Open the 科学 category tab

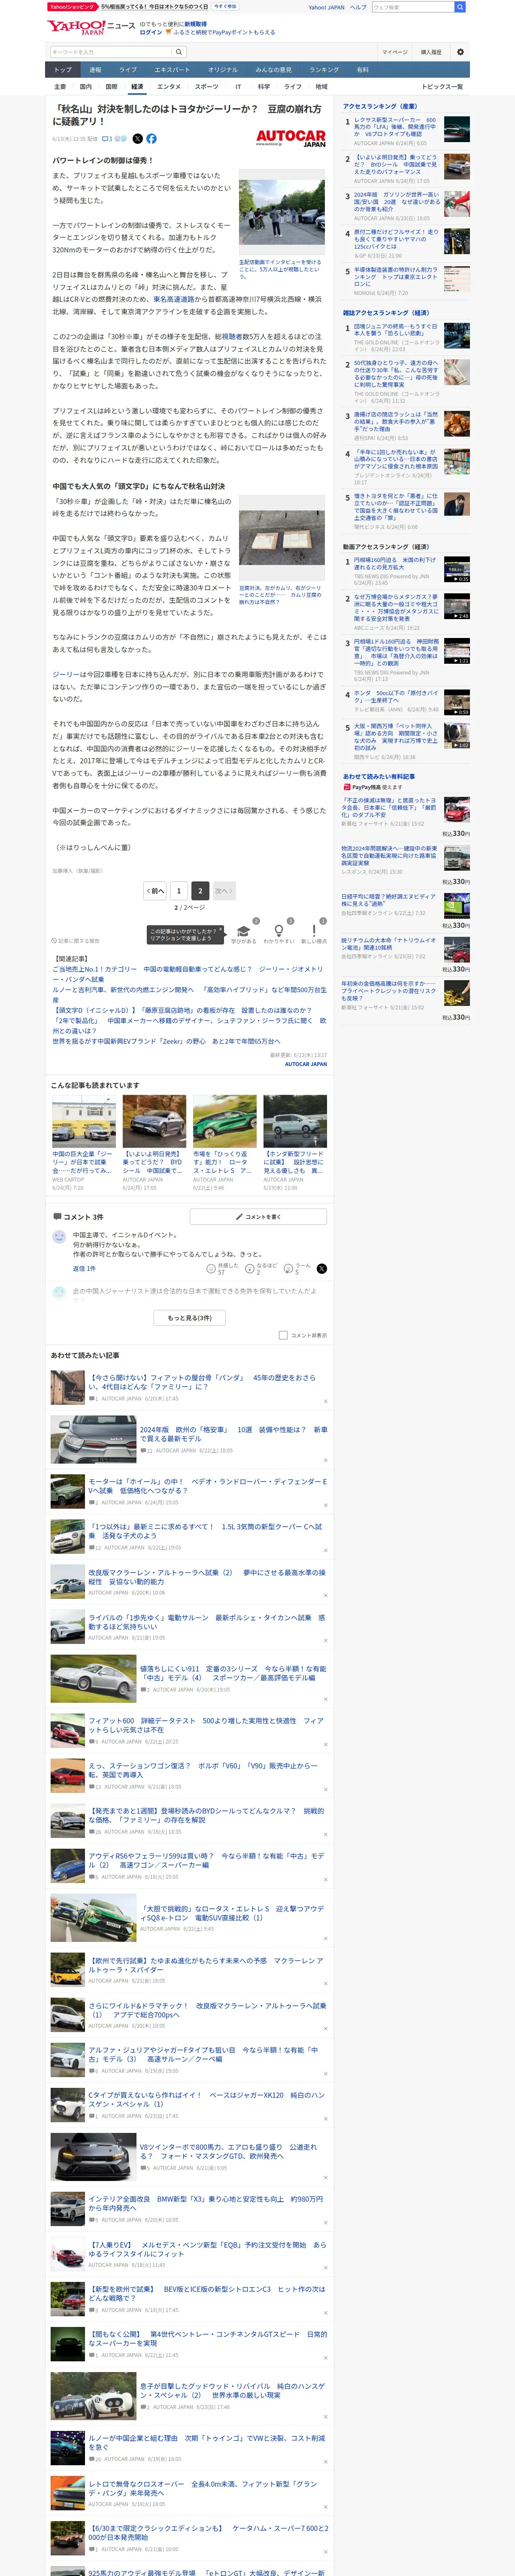click(x=264, y=87)
